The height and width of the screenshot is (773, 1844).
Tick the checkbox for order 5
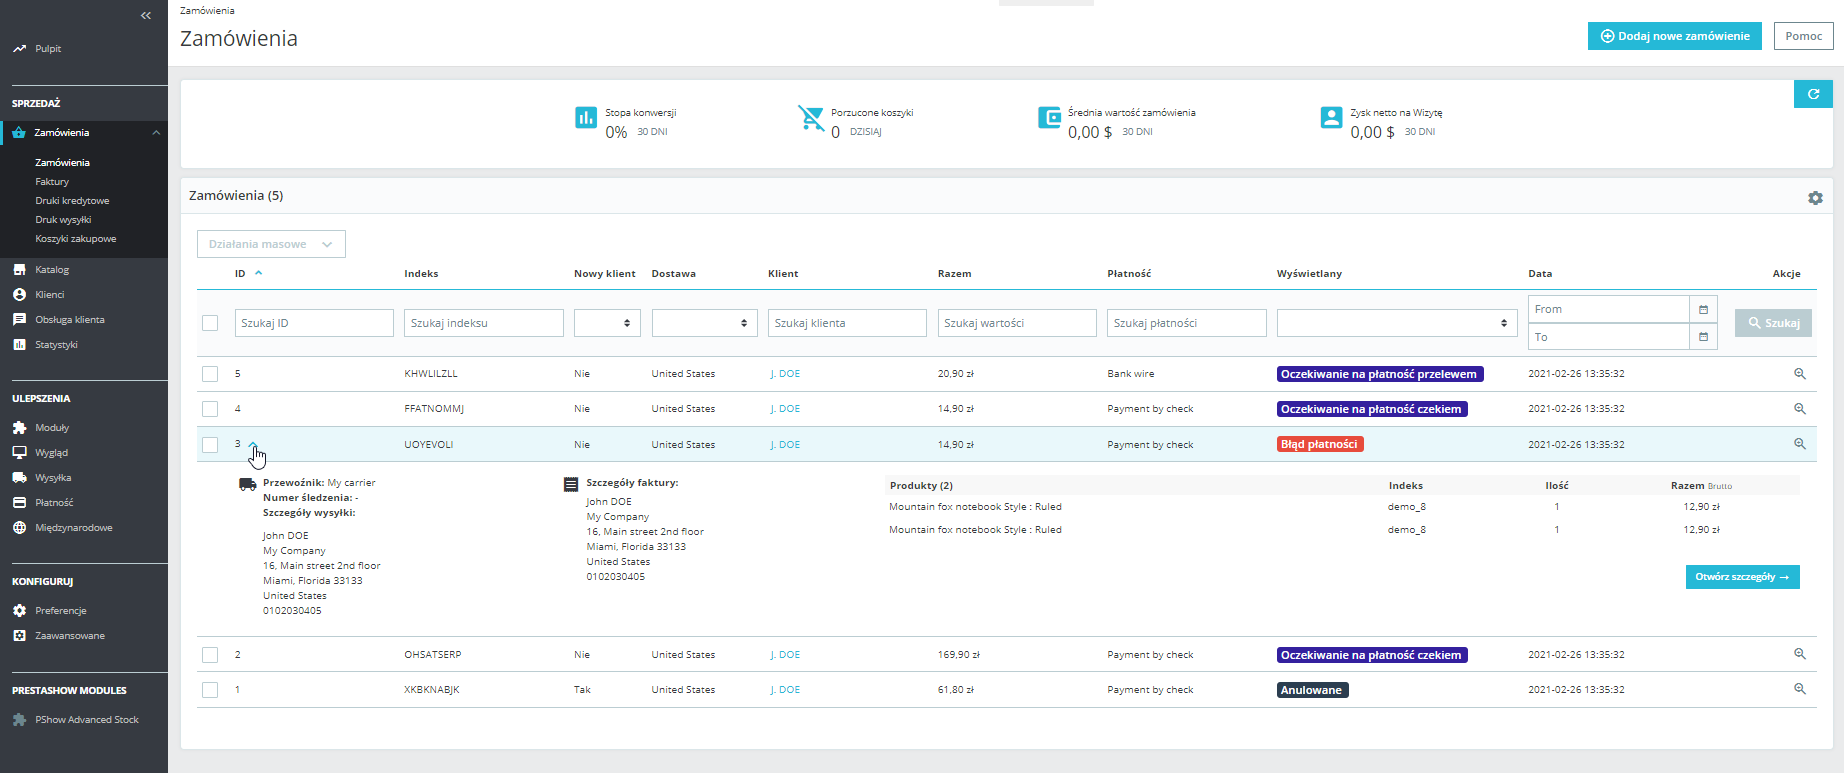tap(210, 374)
